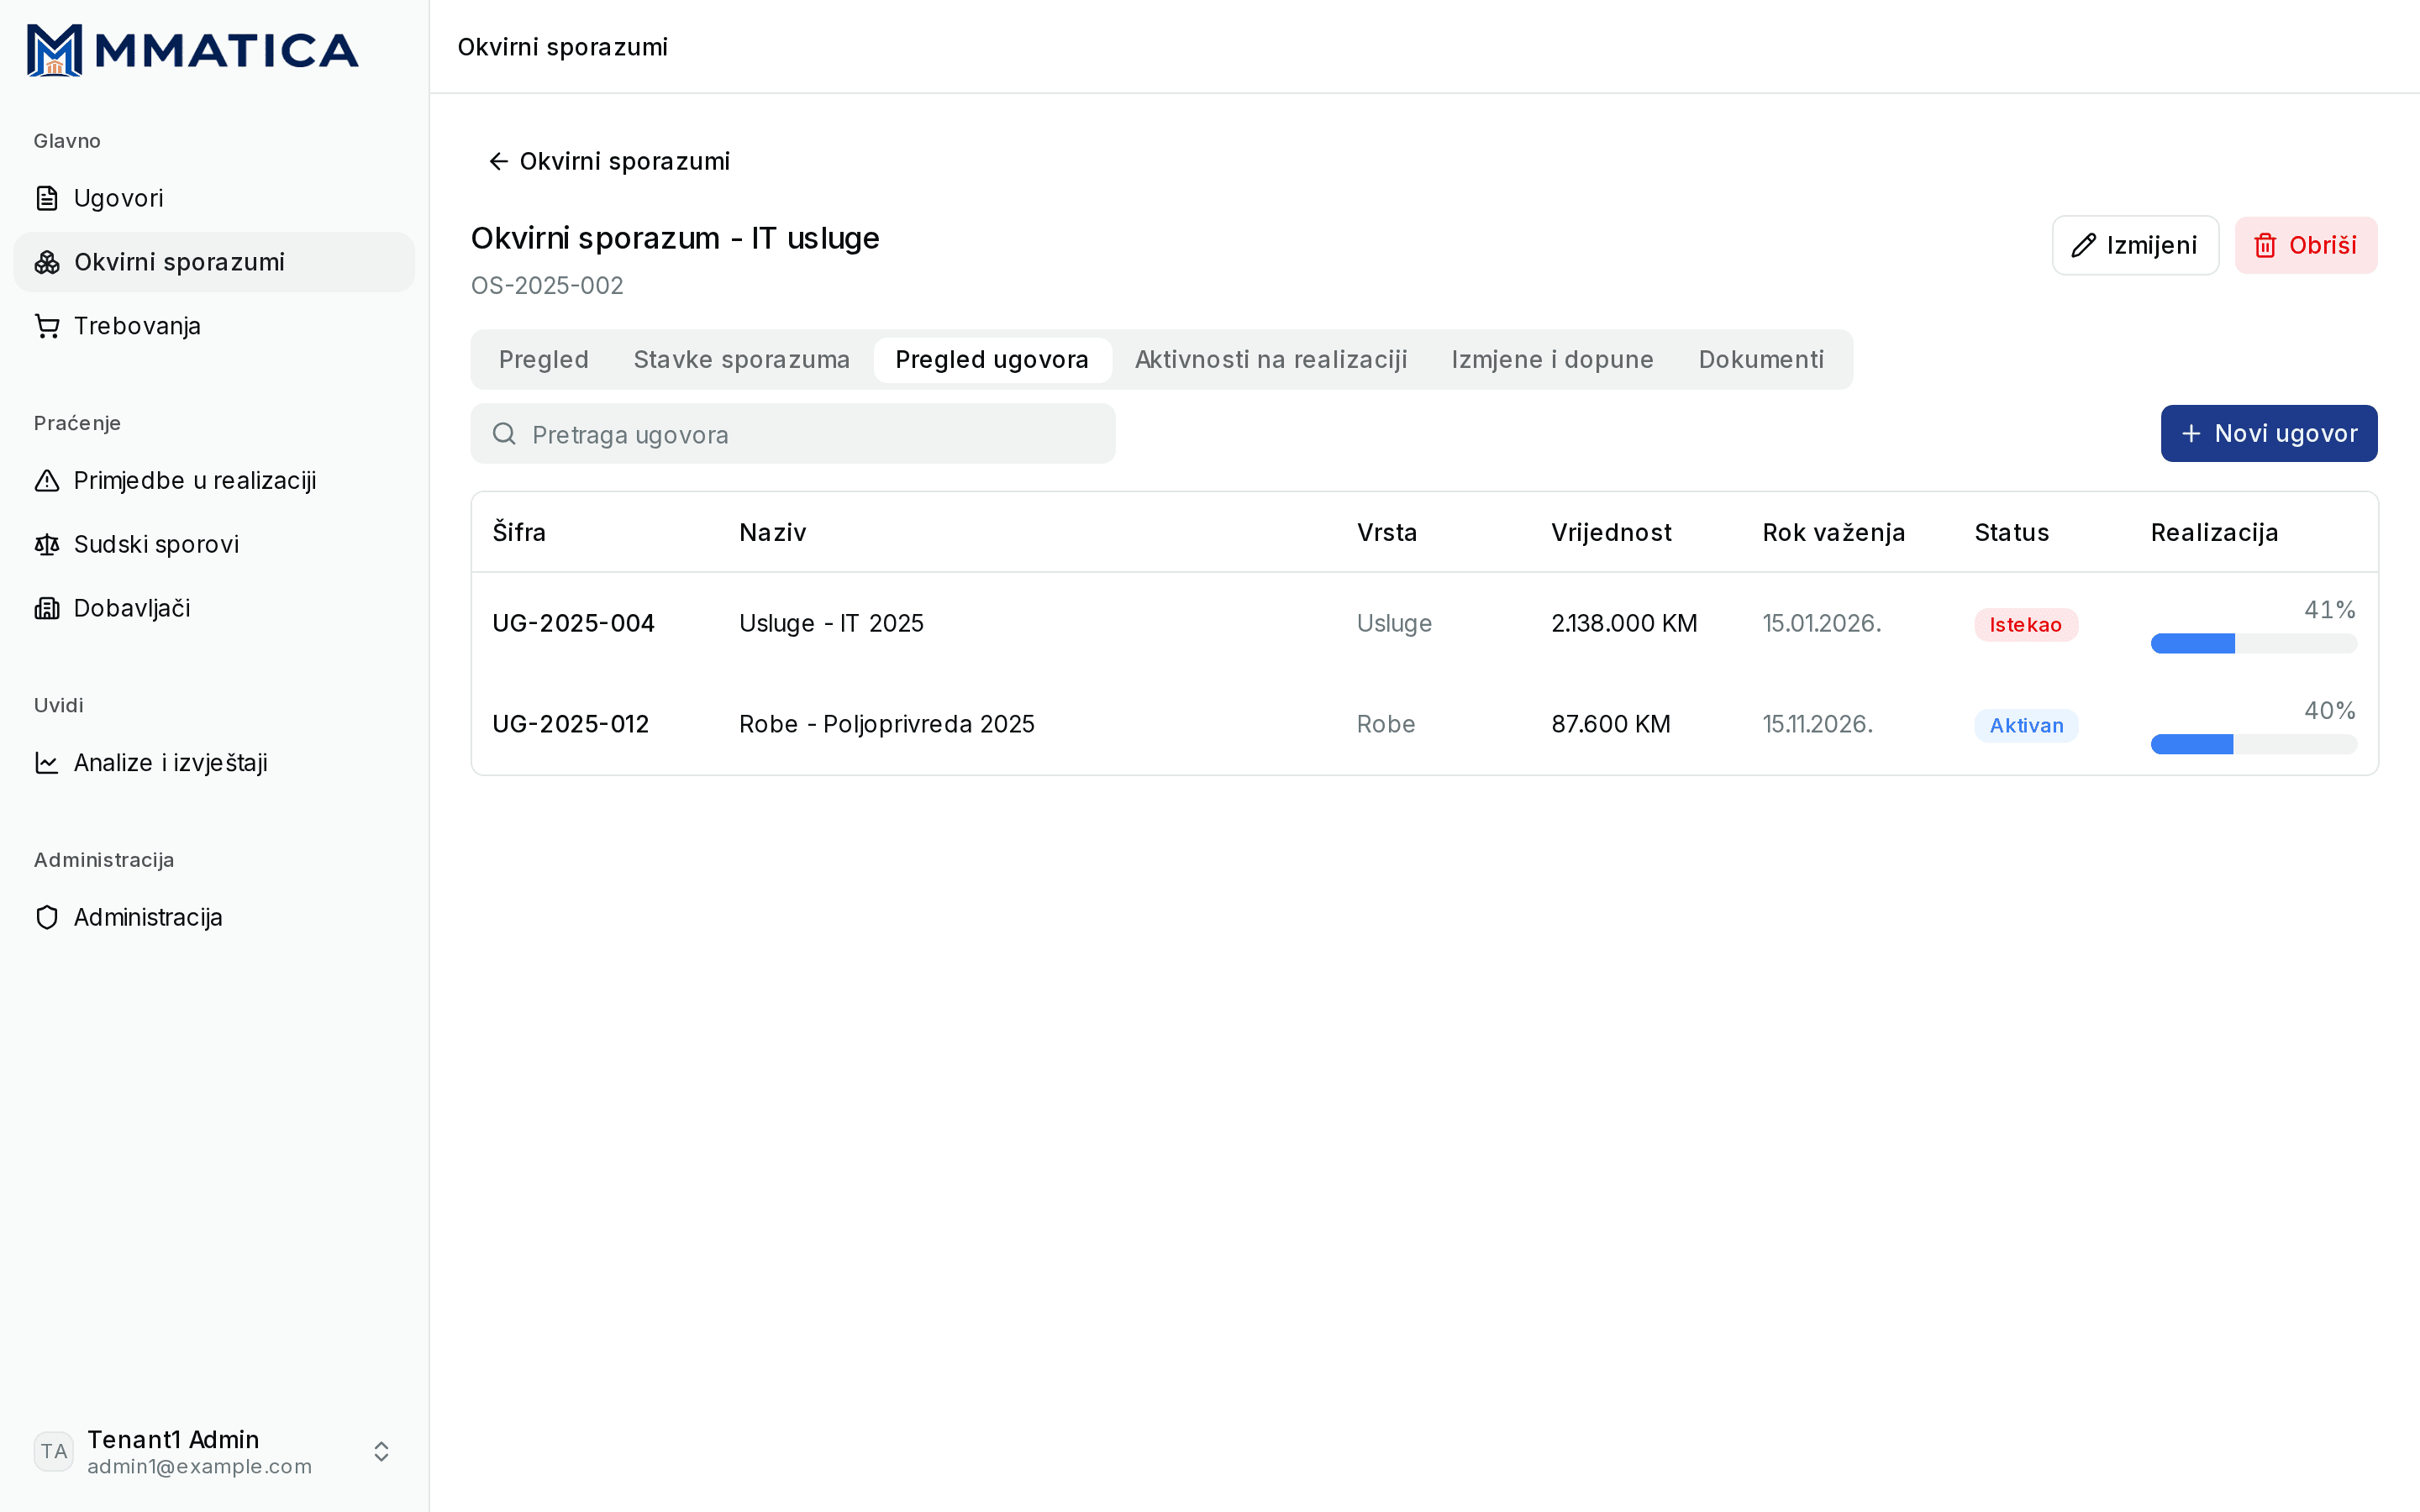2420x1512 pixels.
Task: Click the Istekao status badge
Action: 2026,625
